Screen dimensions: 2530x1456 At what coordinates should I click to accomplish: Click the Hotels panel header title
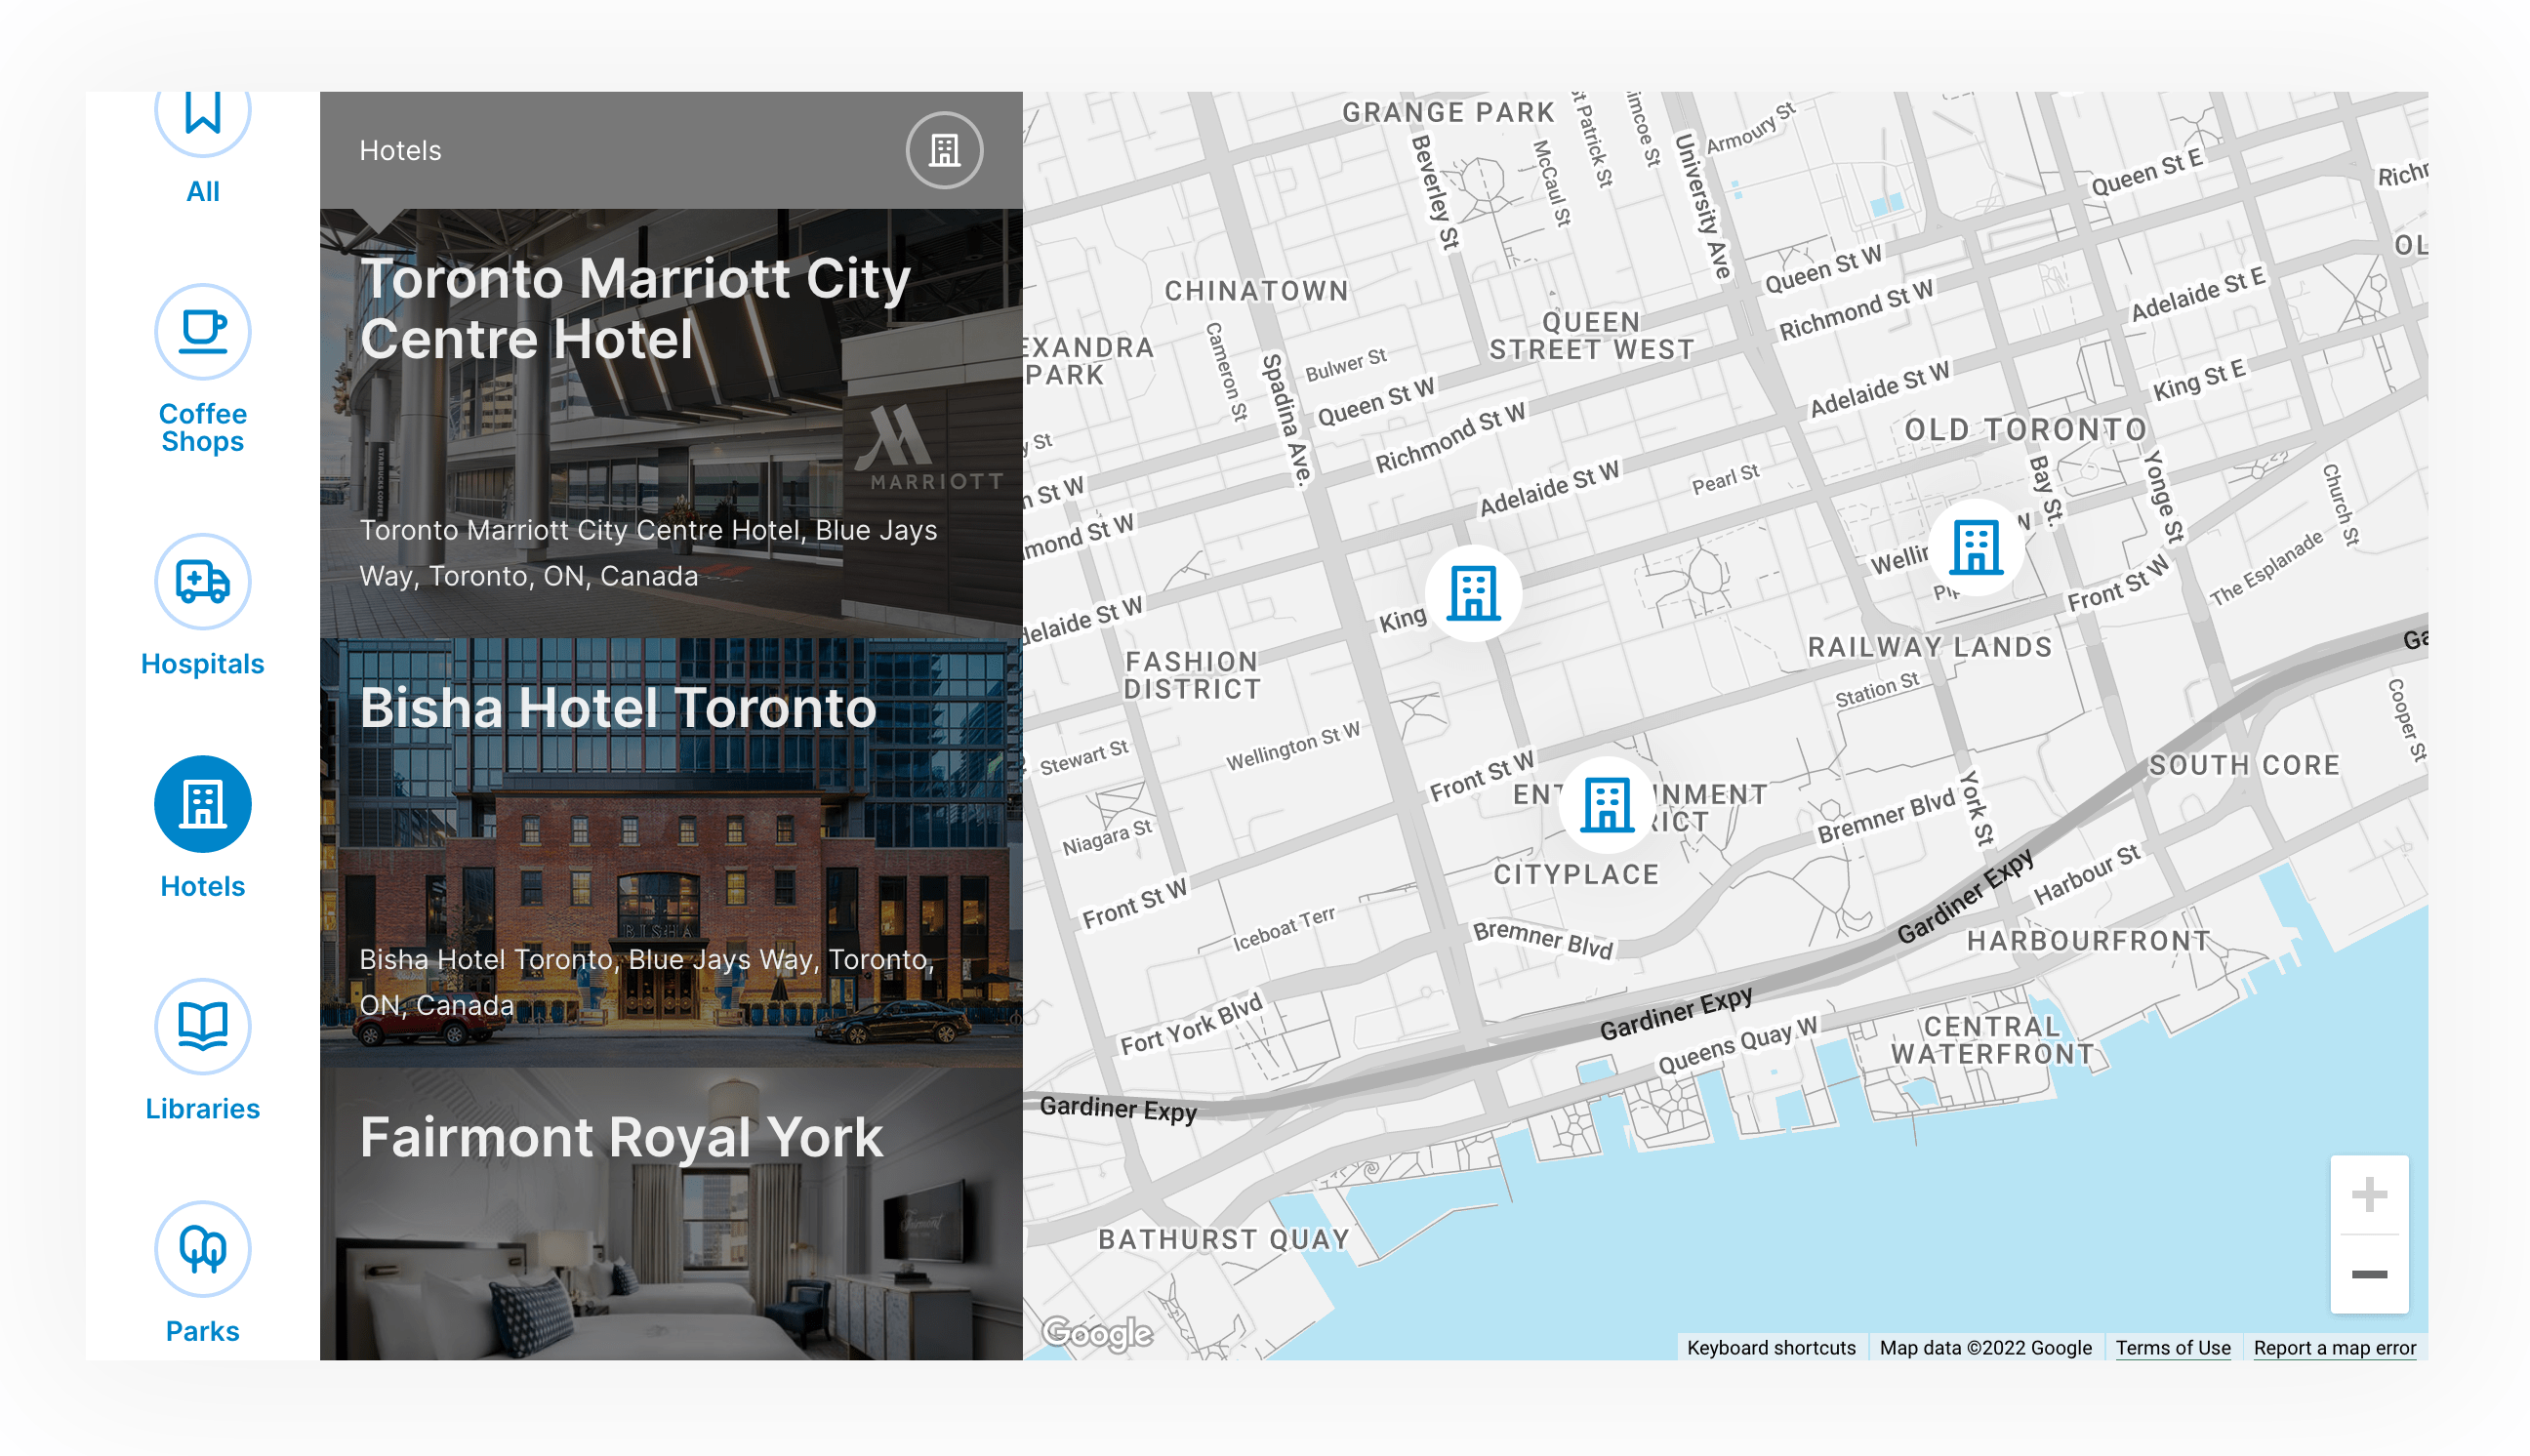400,150
